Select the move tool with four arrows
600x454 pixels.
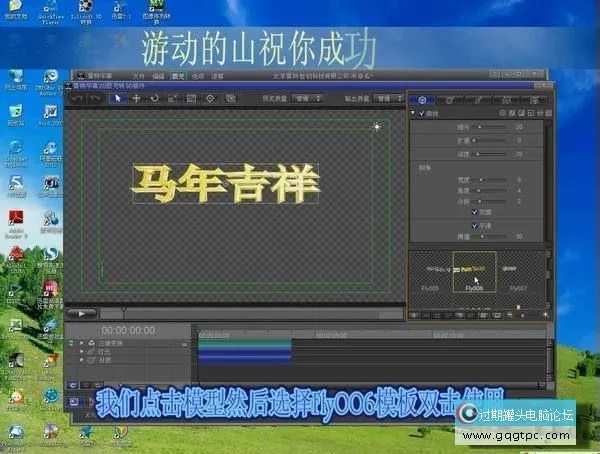tap(136, 98)
